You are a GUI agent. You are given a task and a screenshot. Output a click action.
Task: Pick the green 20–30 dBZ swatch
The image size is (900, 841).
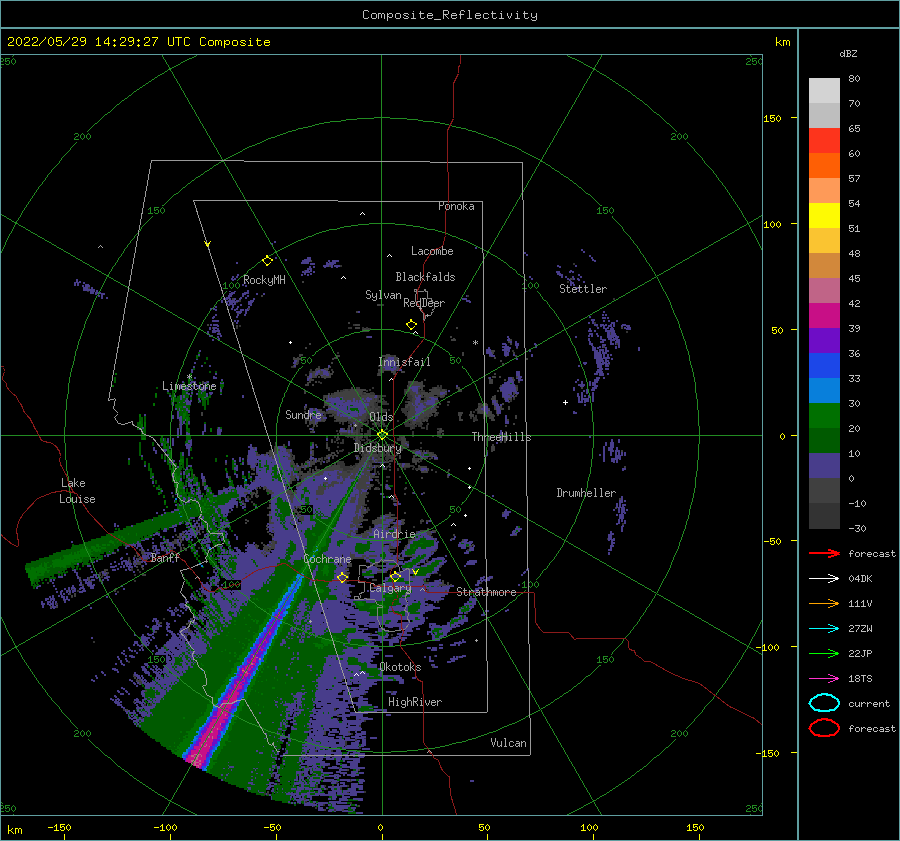(x=824, y=415)
